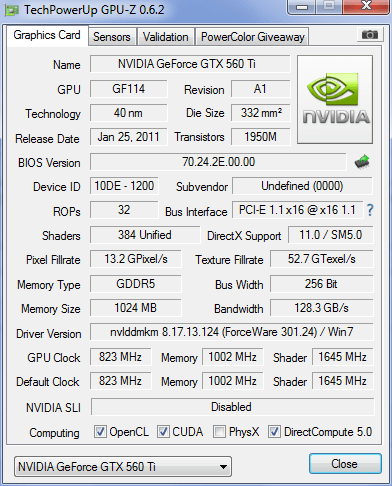Minimize the GPU-Z window
Screen dimensions: 392x486
click(302, 6)
